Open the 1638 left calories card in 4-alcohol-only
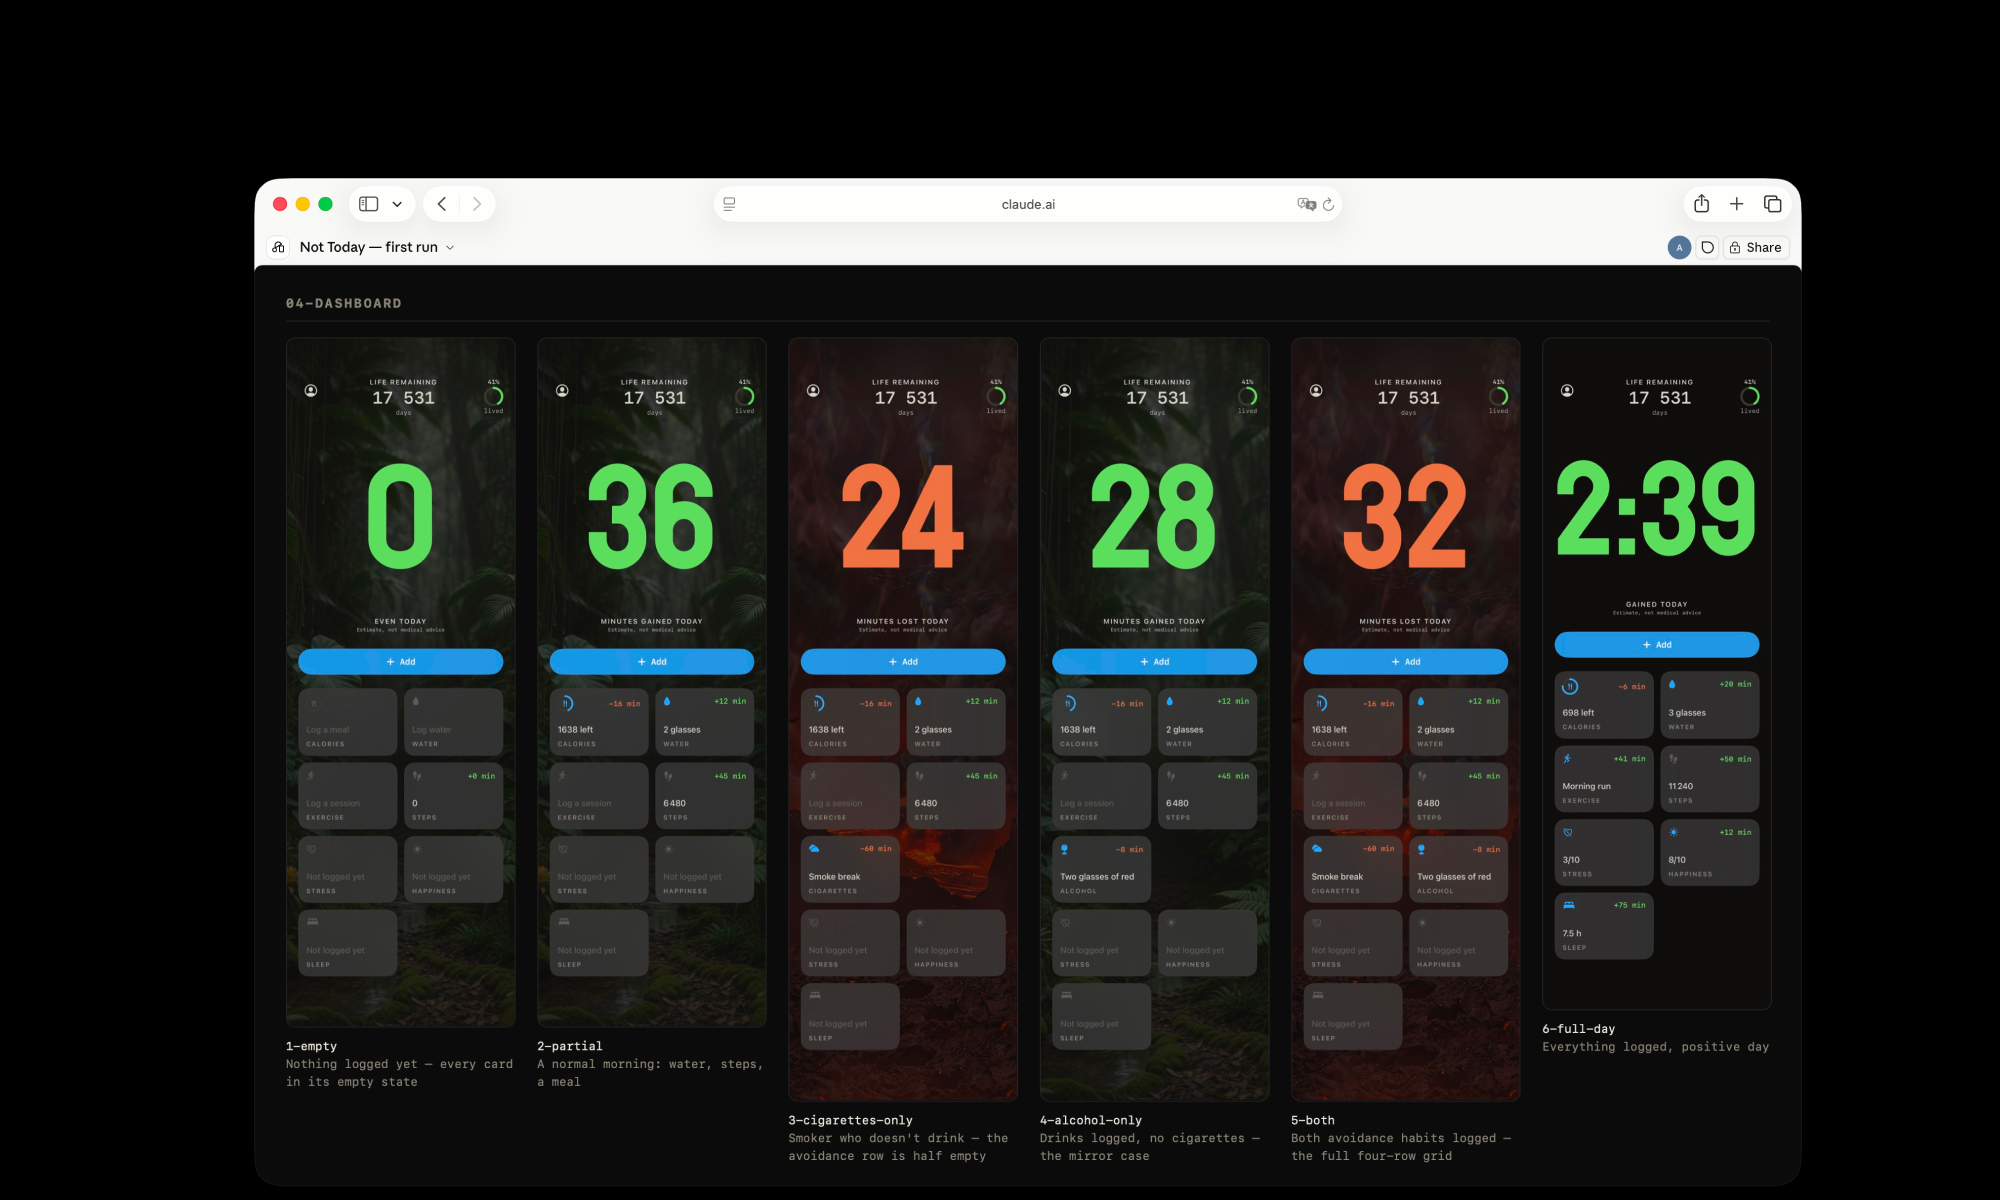Screen dimensions: 2000x1200 (x=1101, y=722)
